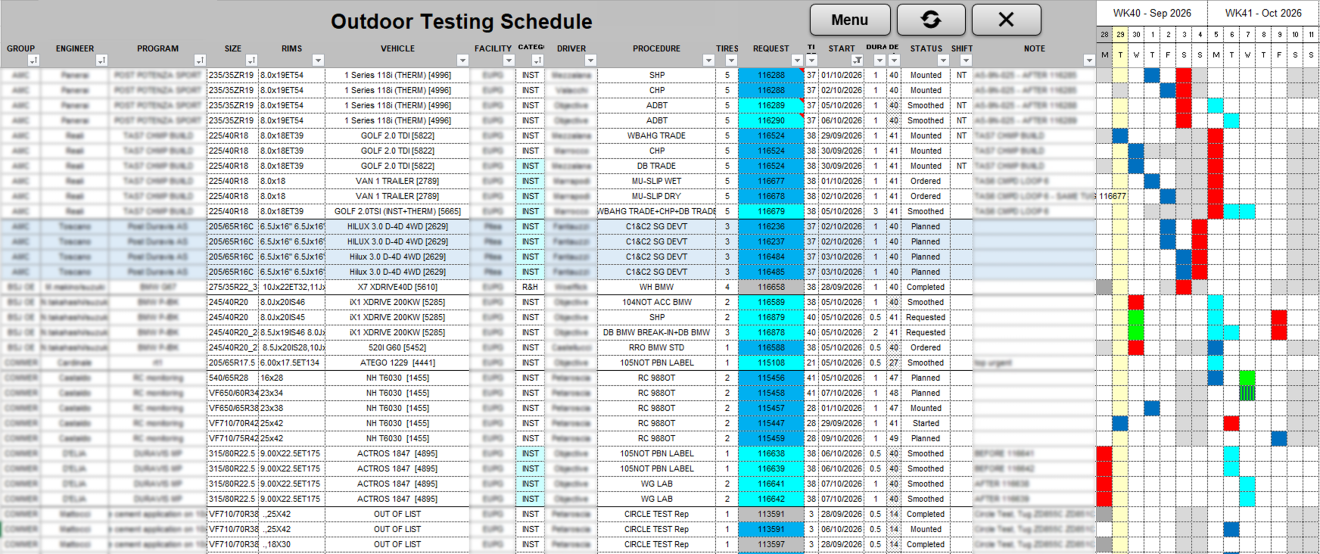Select vehicle cell GOLF 2.0TSI (INST+THERM) [5665]
The image size is (1320, 554).
click(x=399, y=211)
